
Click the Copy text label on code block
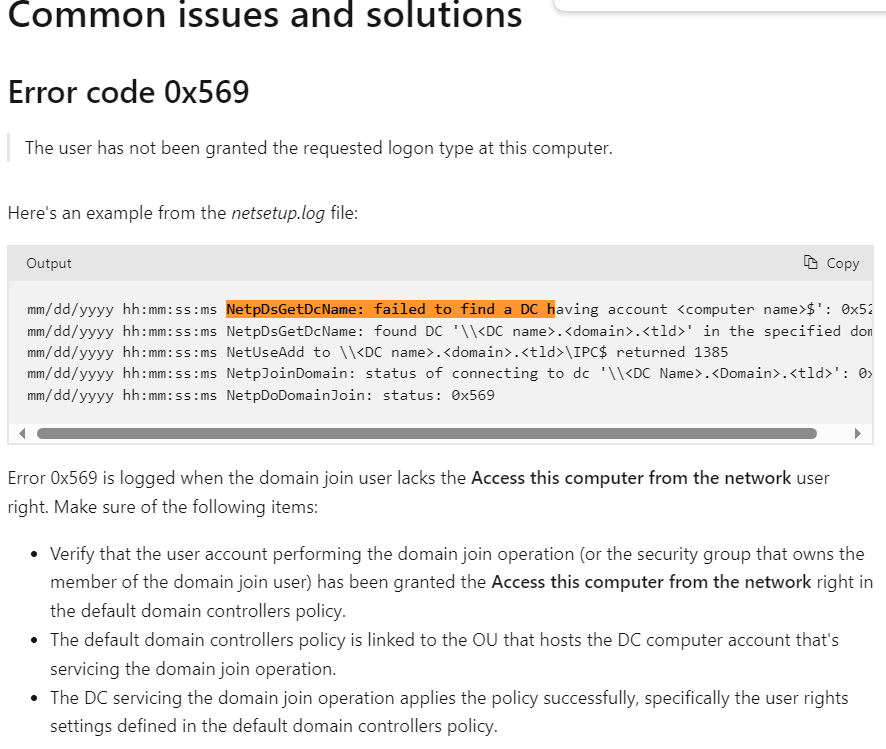(x=842, y=263)
